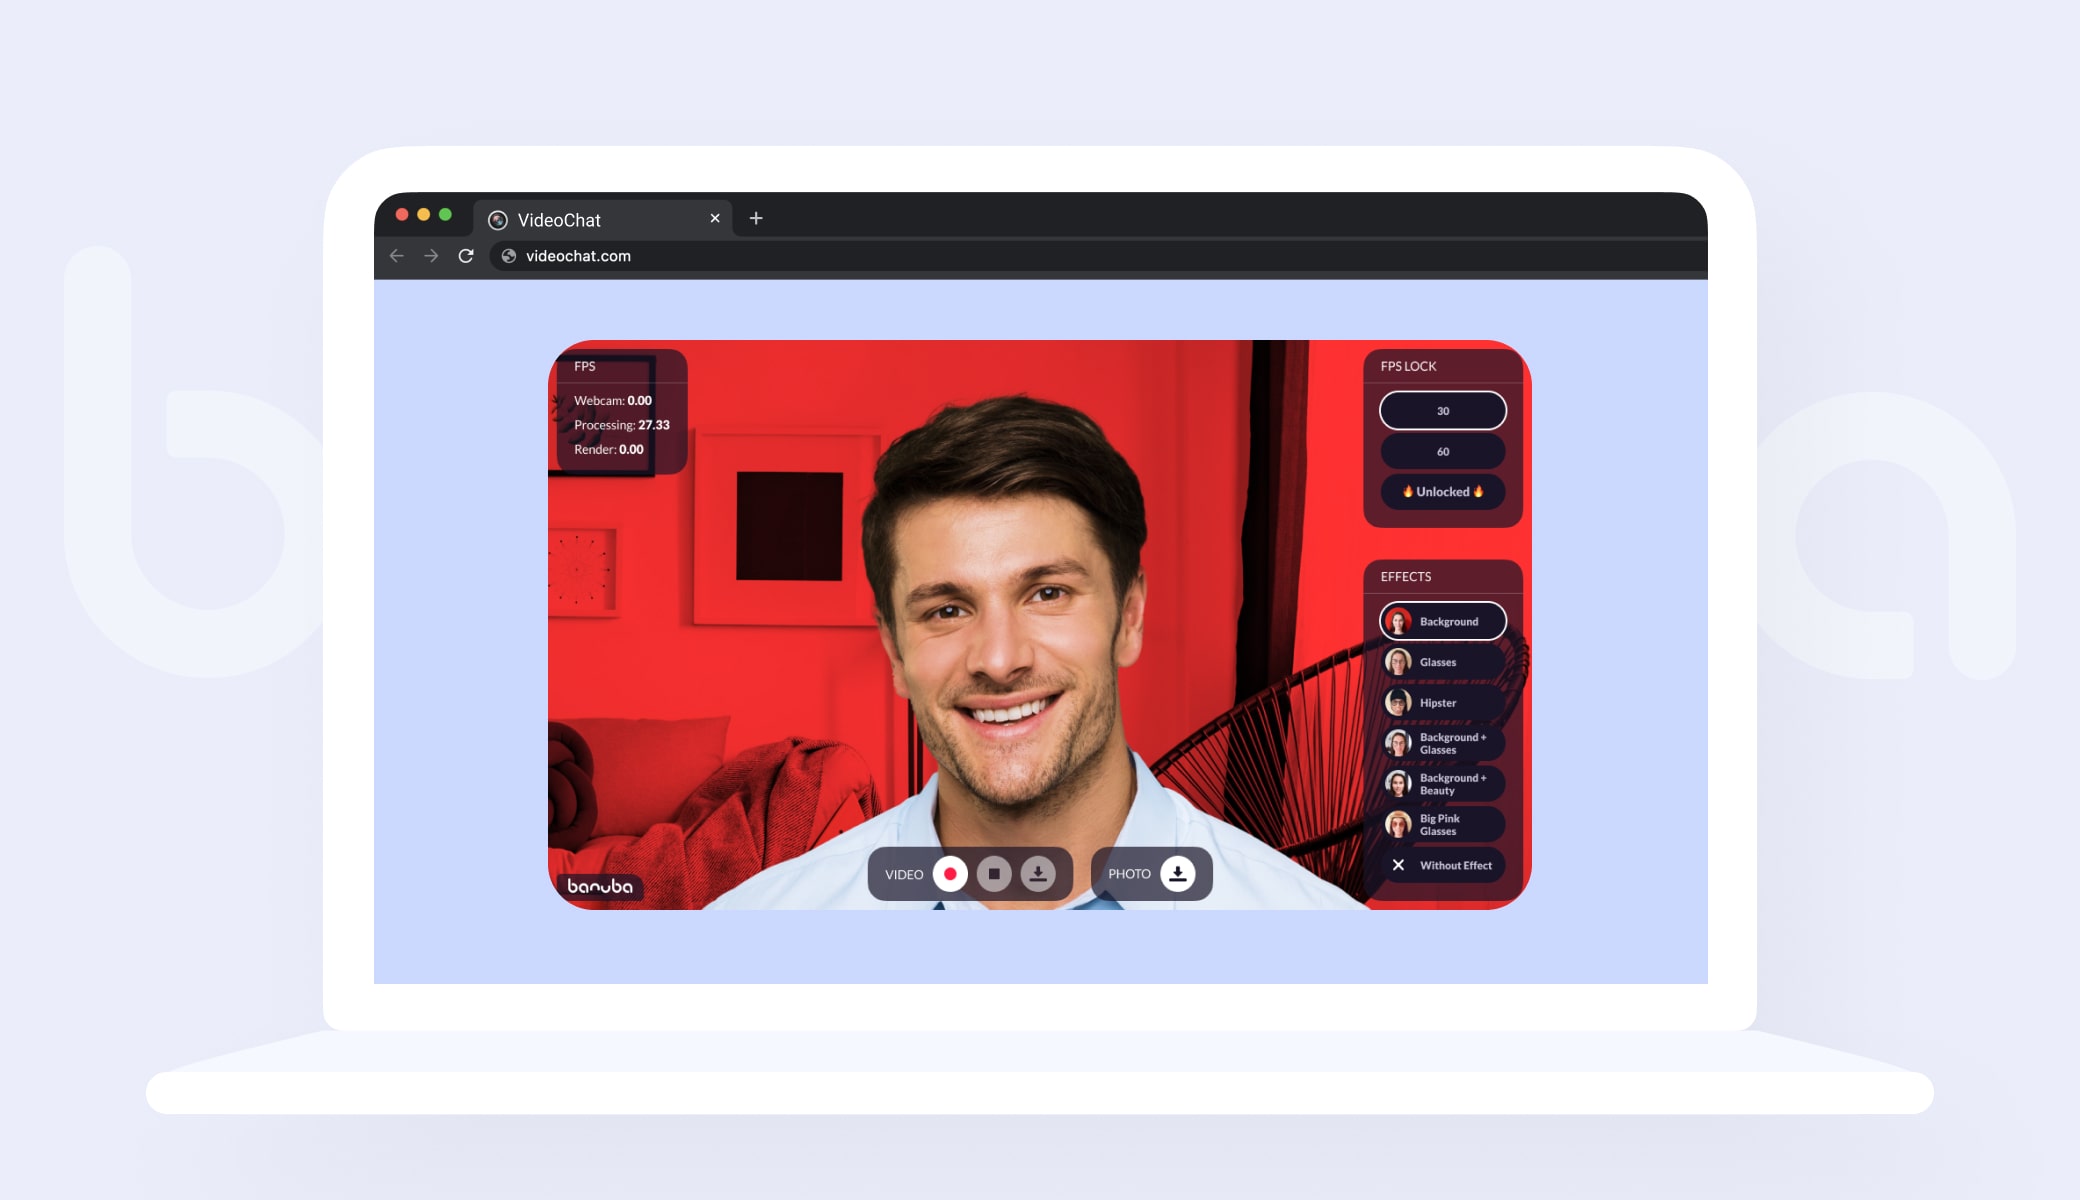The height and width of the screenshot is (1200, 2080).
Task: Select the Glasses effect
Action: point(1440,661)
